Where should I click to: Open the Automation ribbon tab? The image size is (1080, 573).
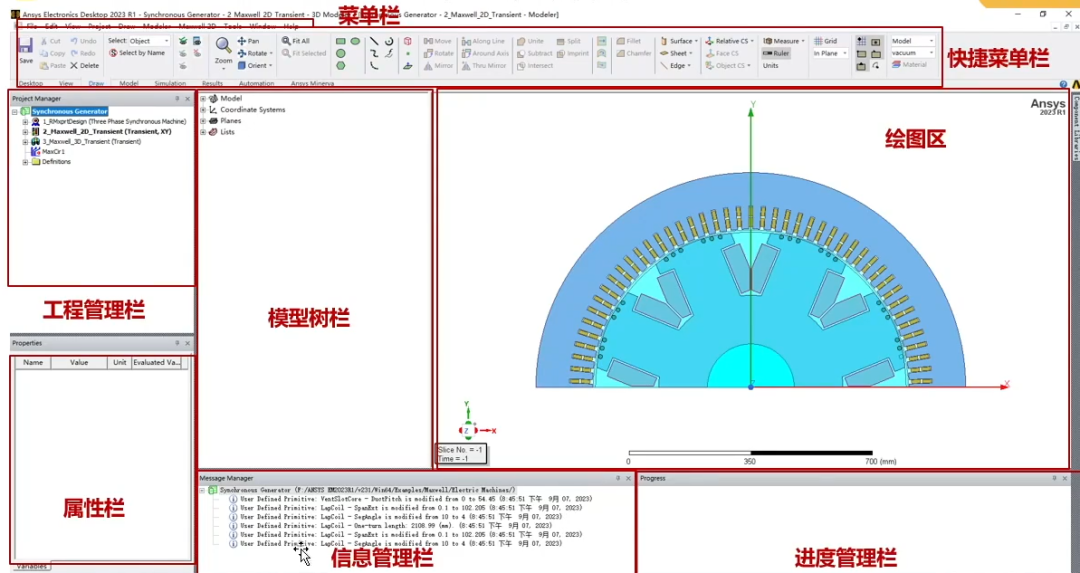256,83
